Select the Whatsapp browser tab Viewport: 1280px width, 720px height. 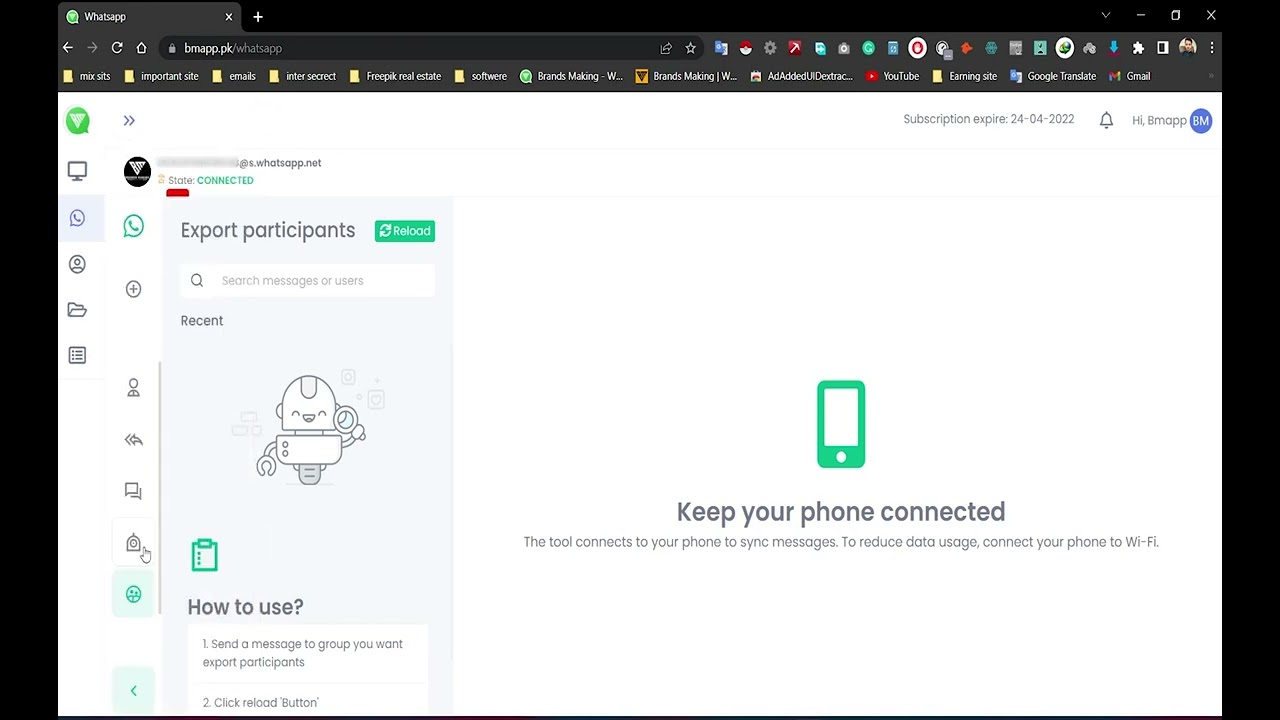tap(150, 17)
